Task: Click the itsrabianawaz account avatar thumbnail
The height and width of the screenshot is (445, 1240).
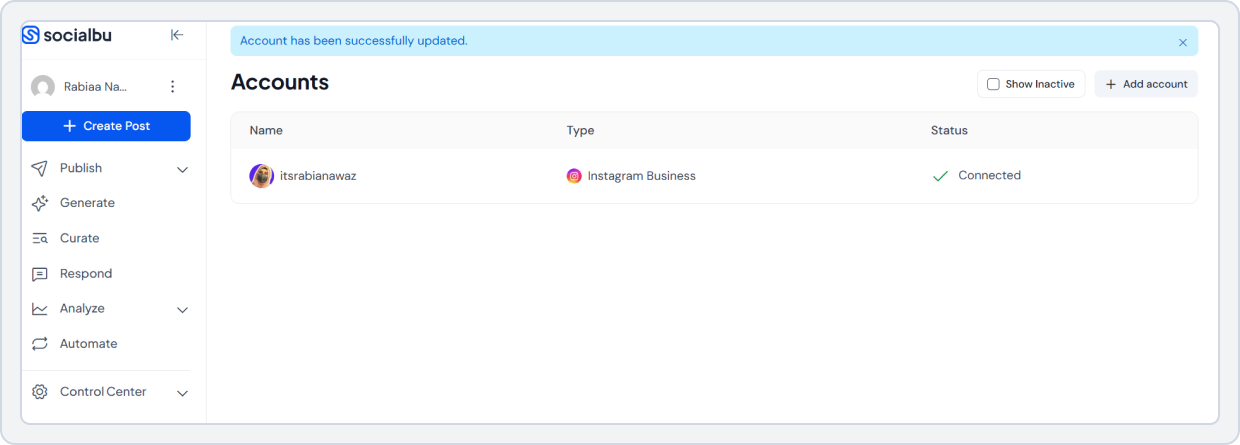Action: pyautogui.click(x=261, y=176)
